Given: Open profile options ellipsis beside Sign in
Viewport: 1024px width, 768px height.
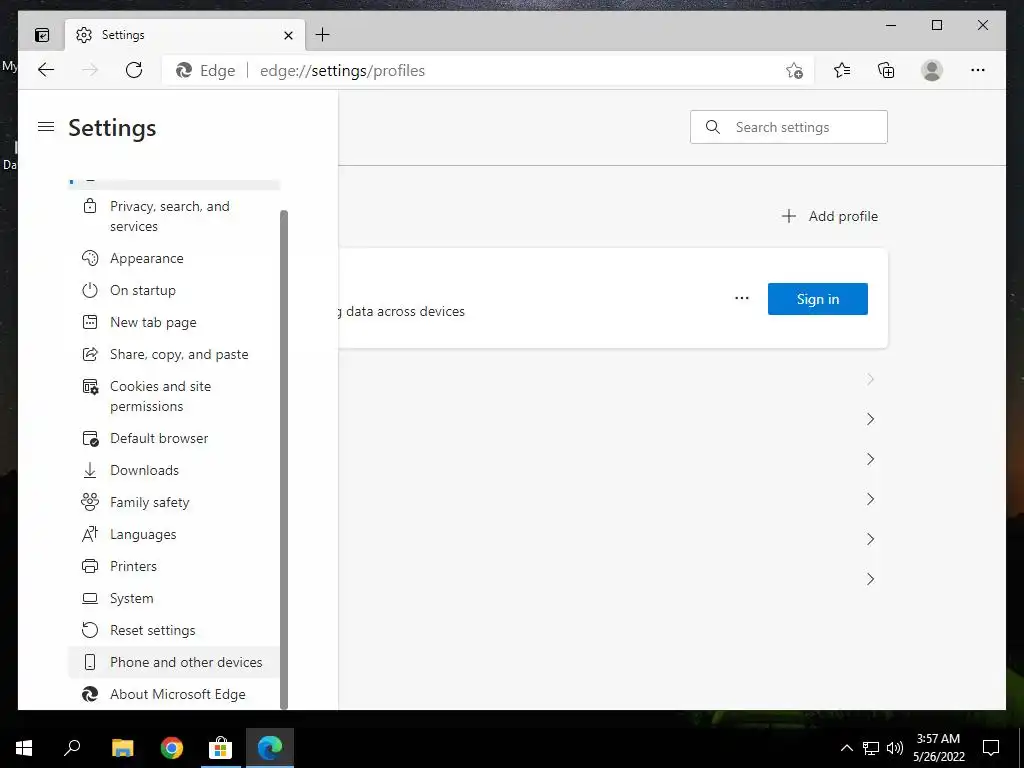Looking at the screenshot, I should [742, 298].
